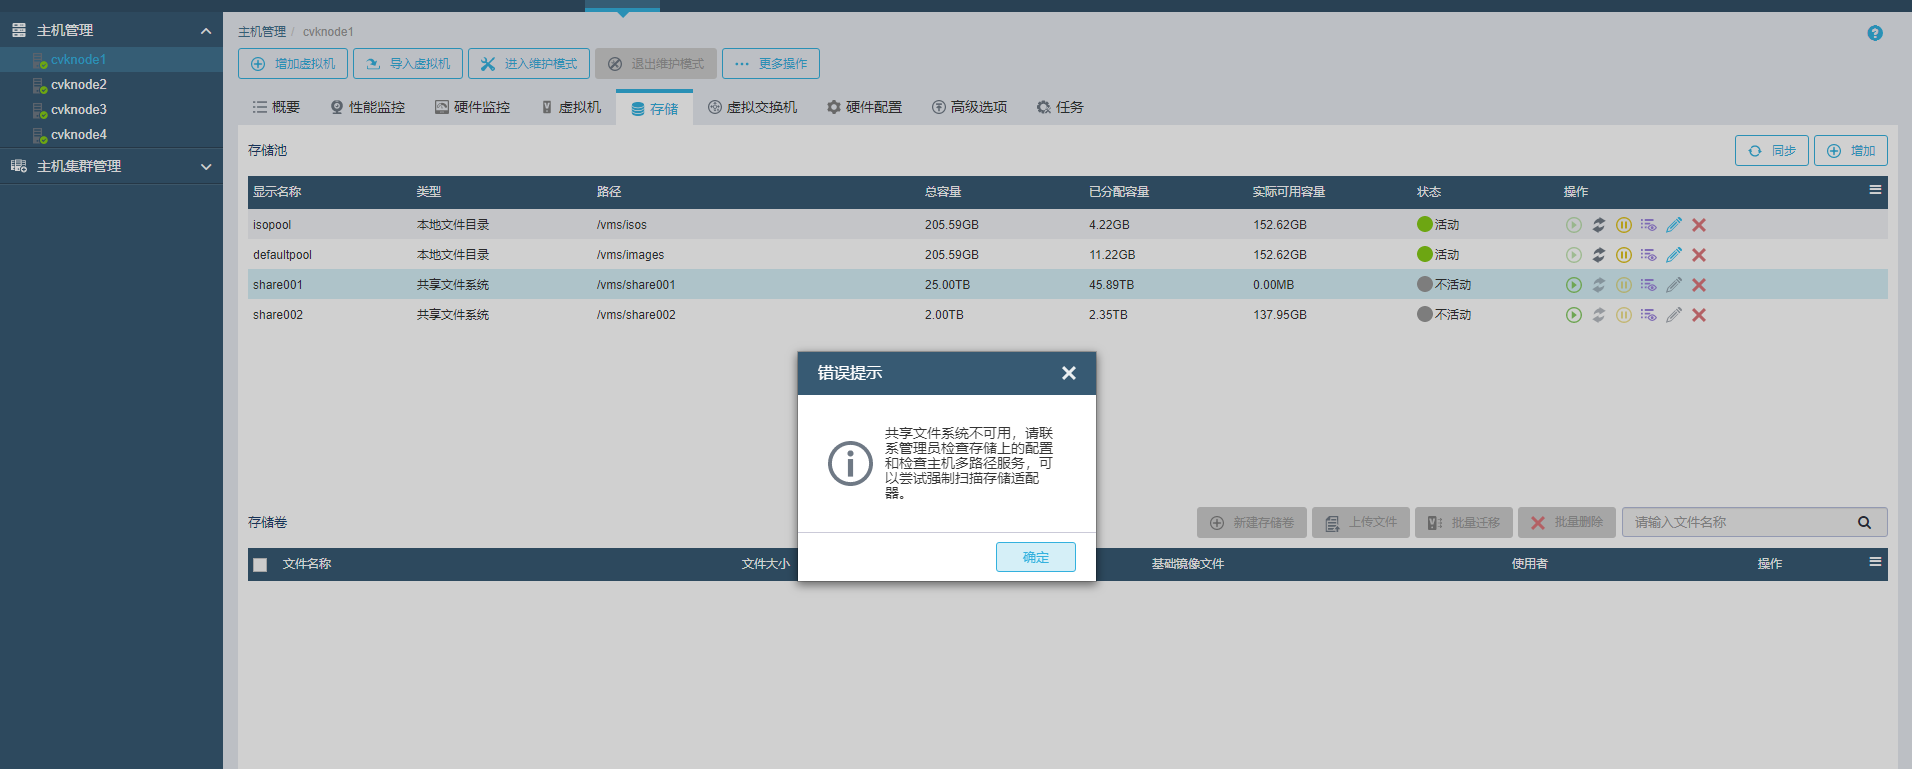This screenshot has height=769, width=1912.
Task: Start the isopool storage pool
Action: (x=1573, y=225)
